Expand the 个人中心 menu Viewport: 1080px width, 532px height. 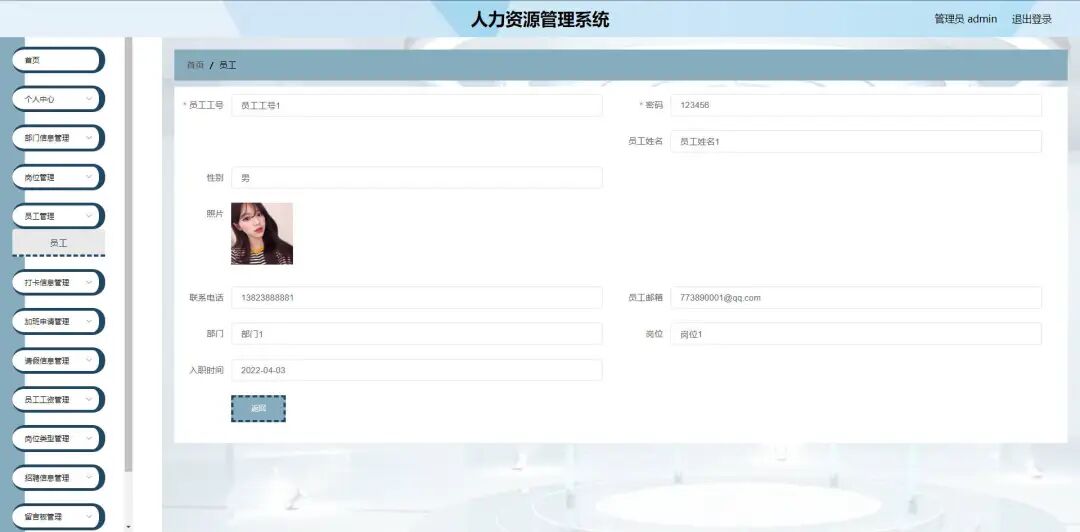58,99
